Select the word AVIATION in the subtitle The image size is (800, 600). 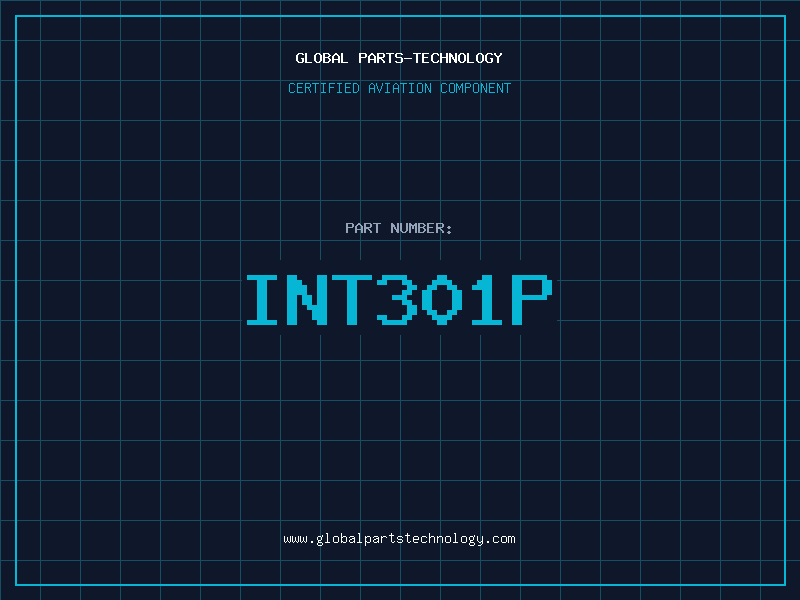399,88
